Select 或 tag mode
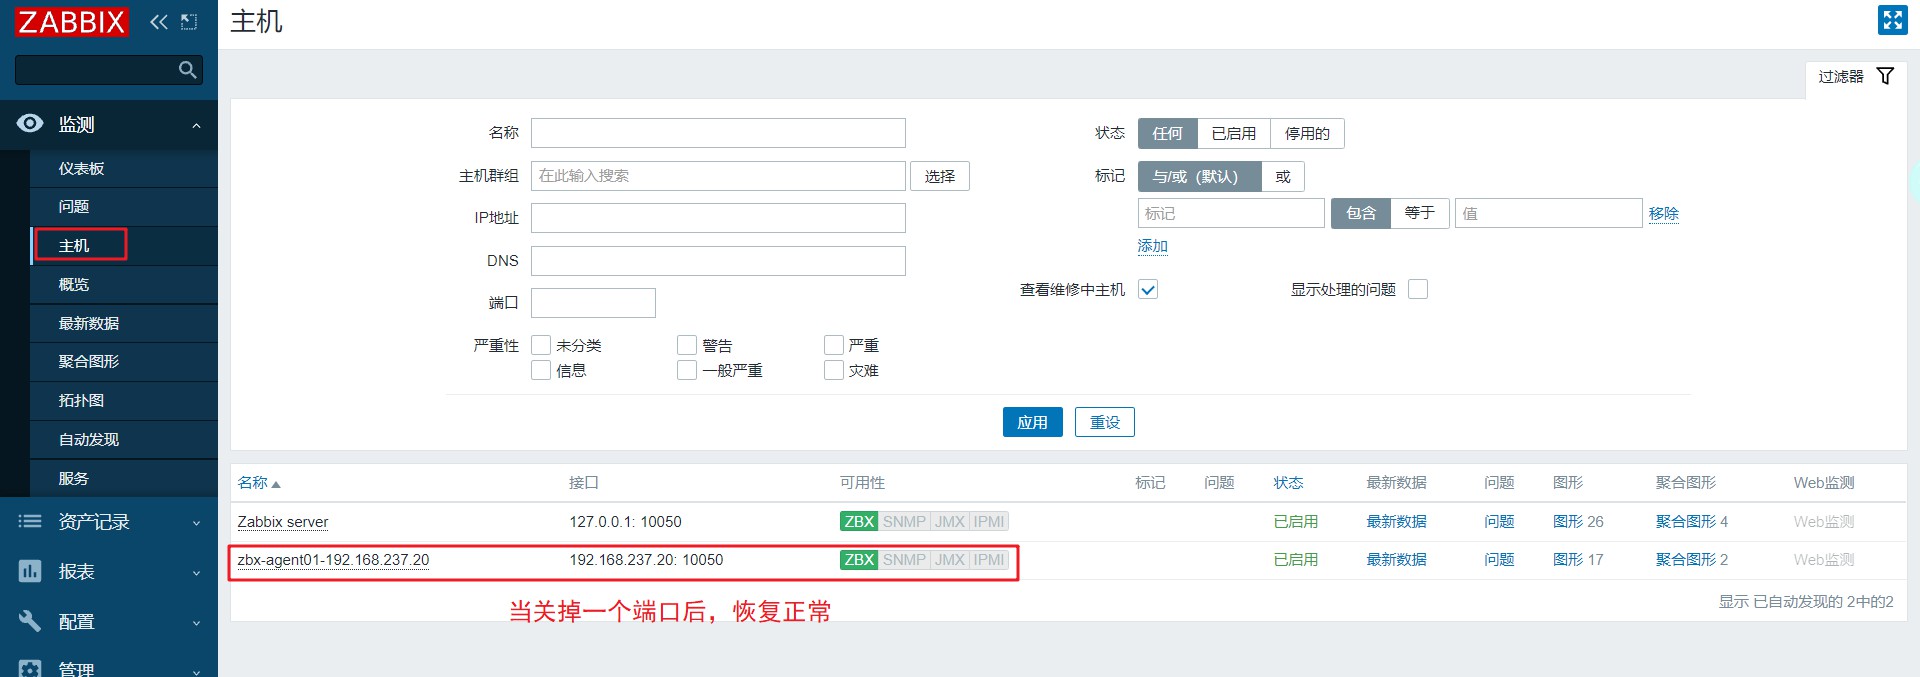 (x=1283, y=176)
